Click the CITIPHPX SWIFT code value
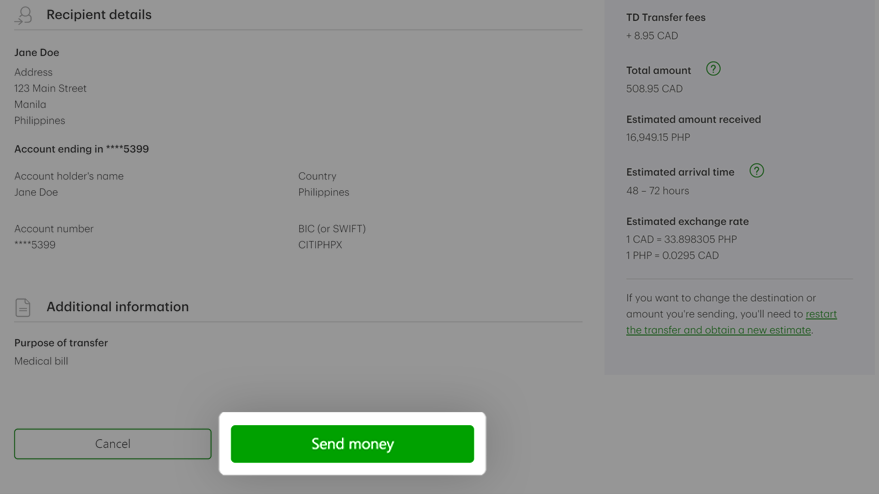 [x=320, y=245]
